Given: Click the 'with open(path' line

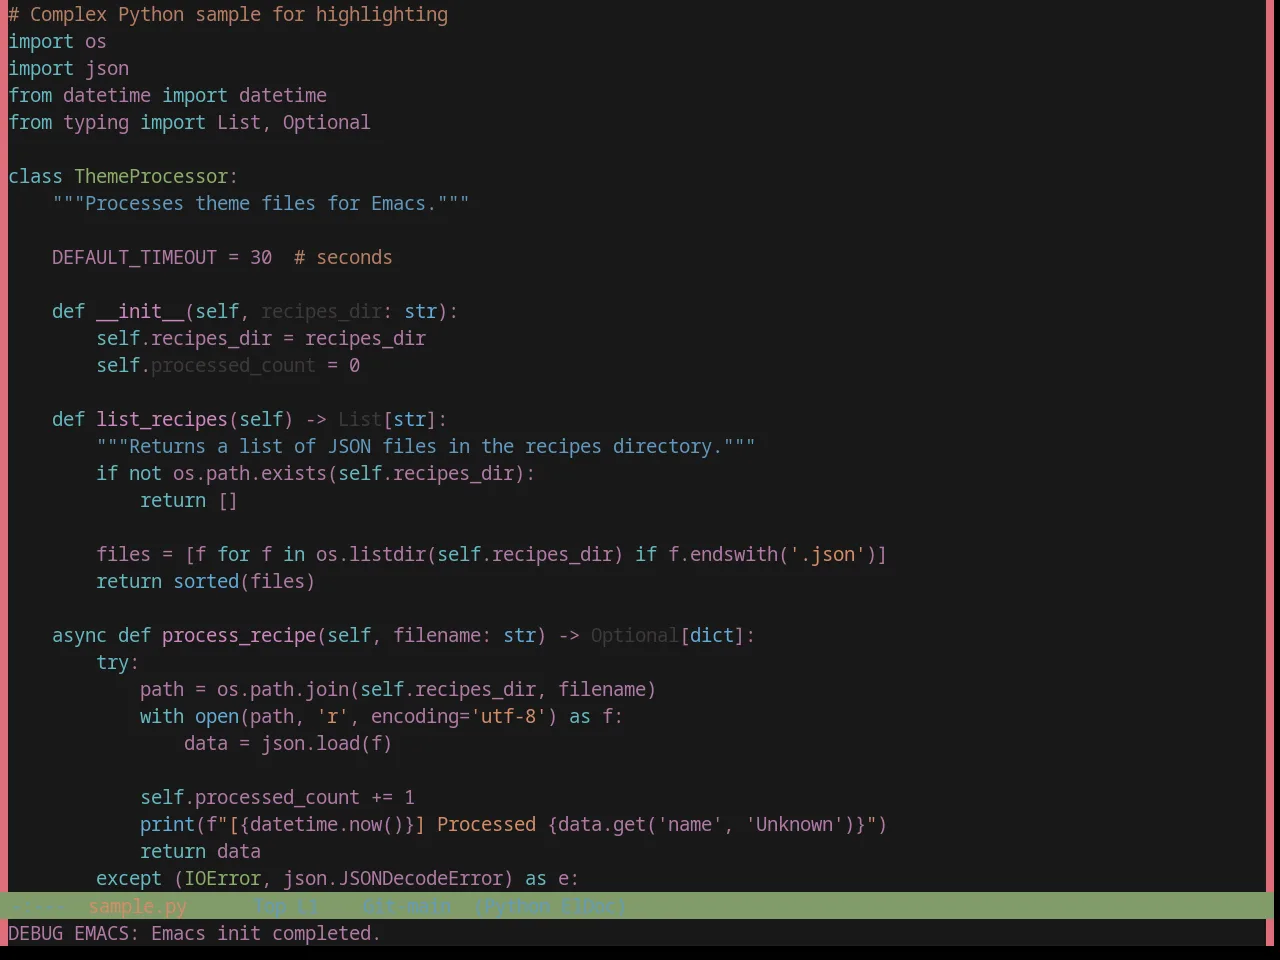Looking at the screenshot, I should [381, 716].
